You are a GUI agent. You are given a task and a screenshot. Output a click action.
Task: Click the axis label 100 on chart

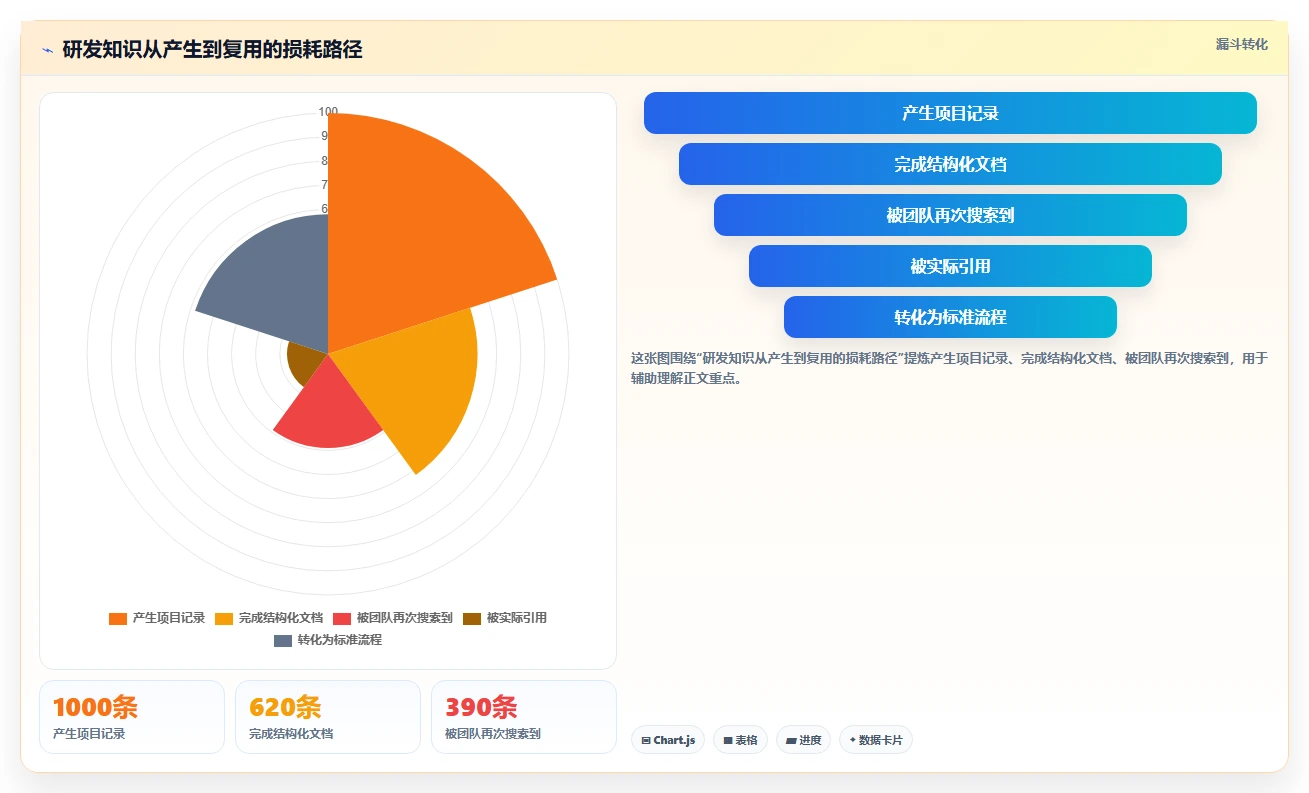pos(328,112)
